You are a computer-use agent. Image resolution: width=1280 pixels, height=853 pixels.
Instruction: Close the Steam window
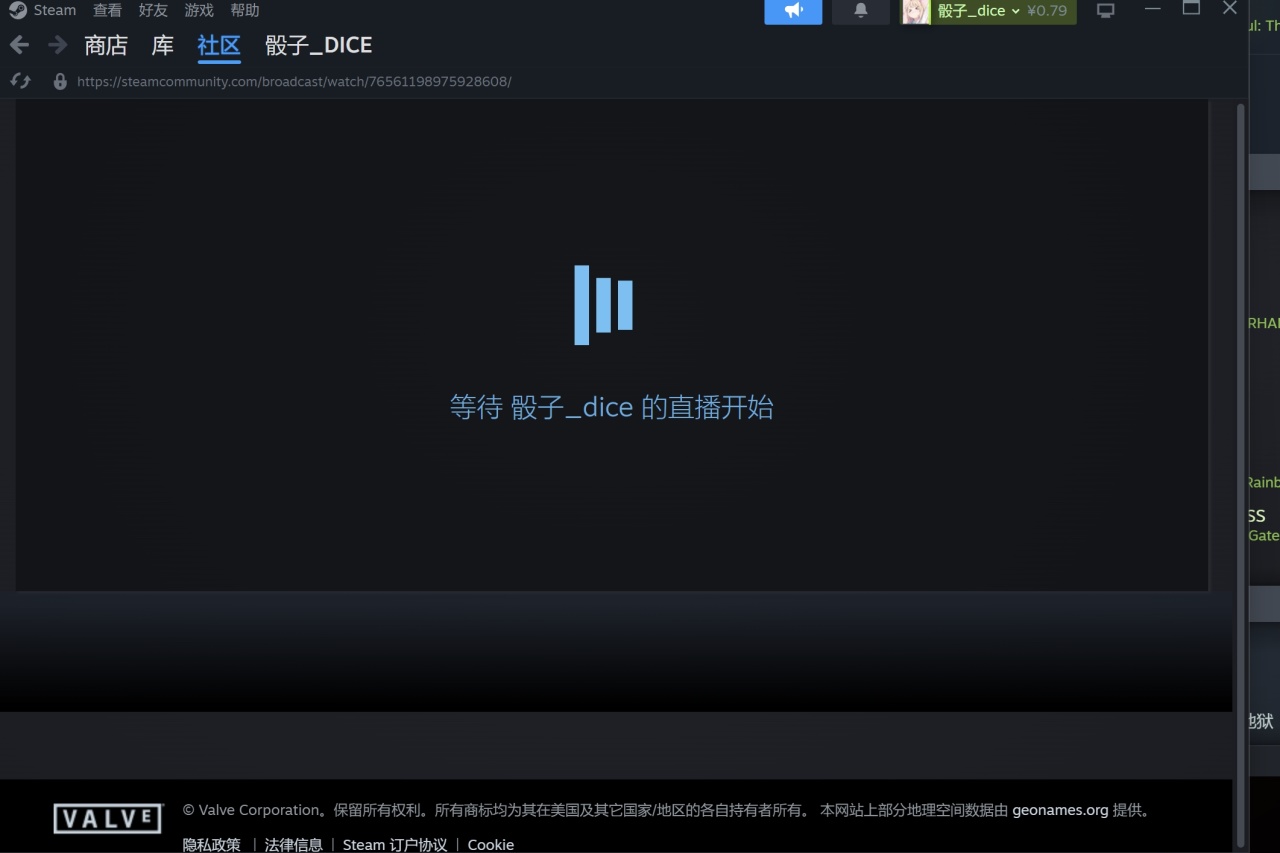pos(1230,8)
